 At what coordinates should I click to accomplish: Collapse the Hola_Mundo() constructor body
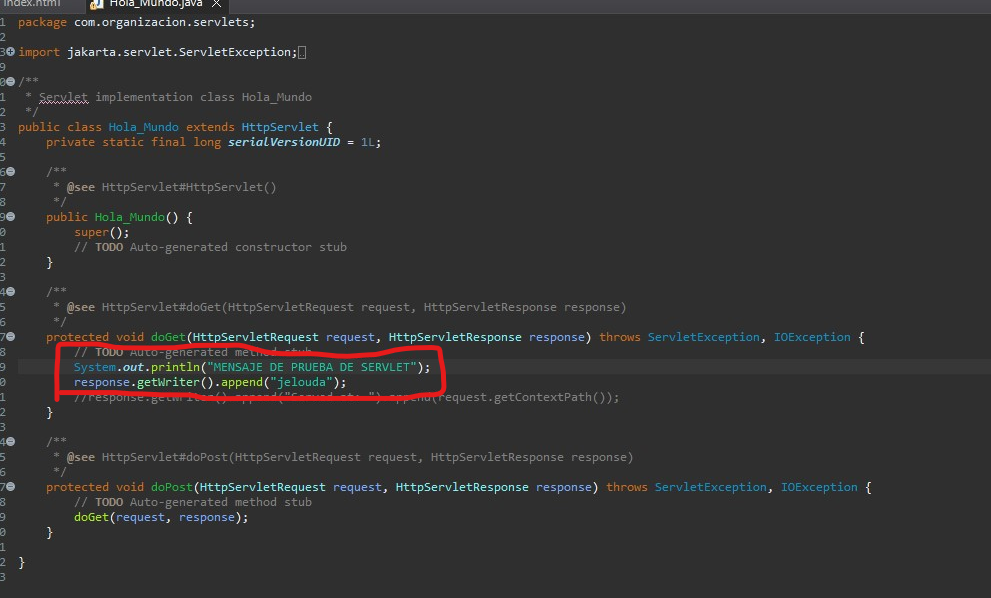(10, 217)
